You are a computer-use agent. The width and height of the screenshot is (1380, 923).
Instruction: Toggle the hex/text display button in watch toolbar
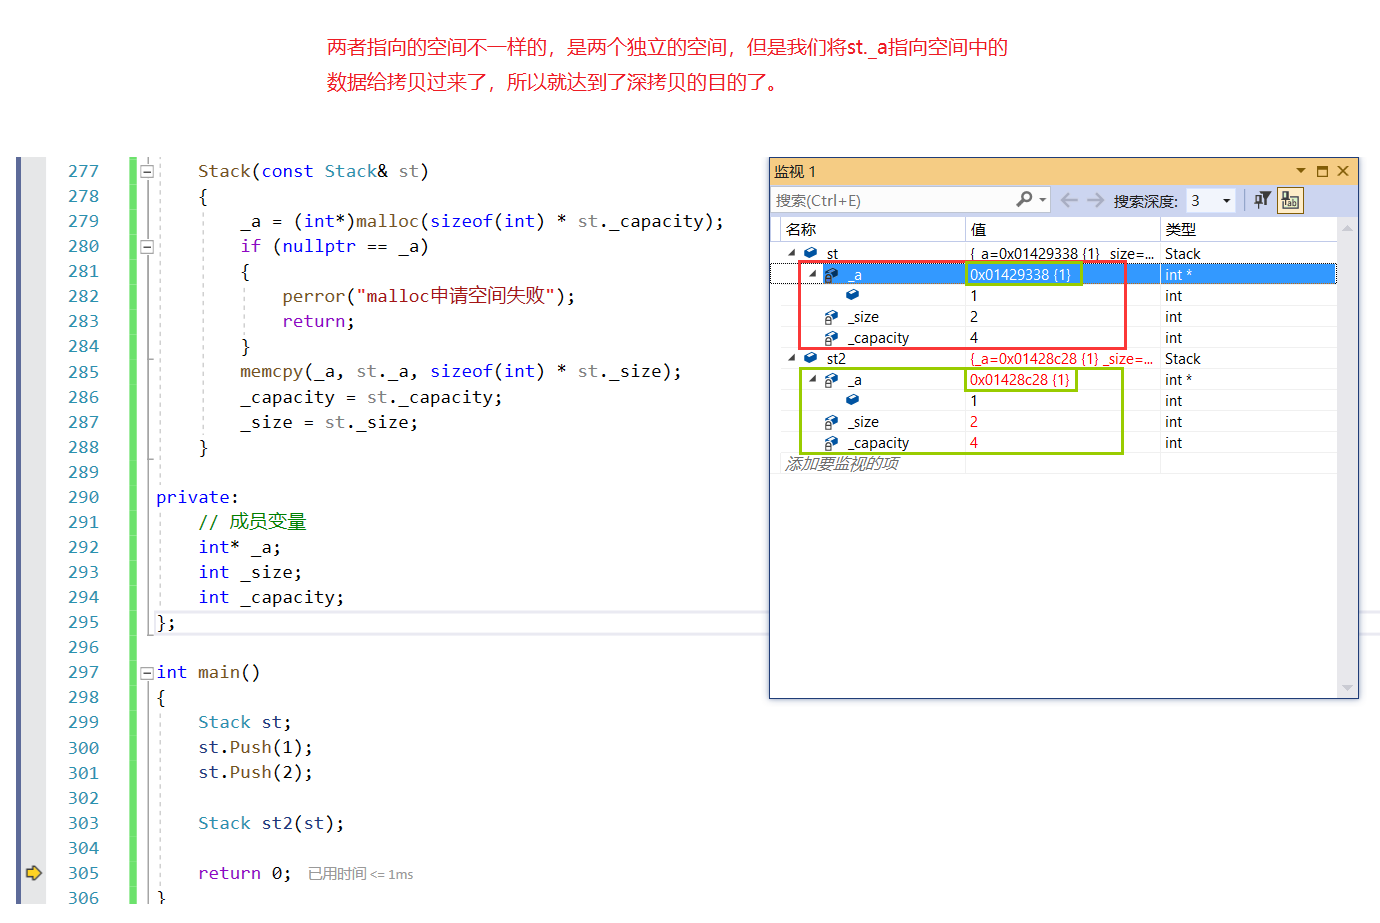(1291, 200)
